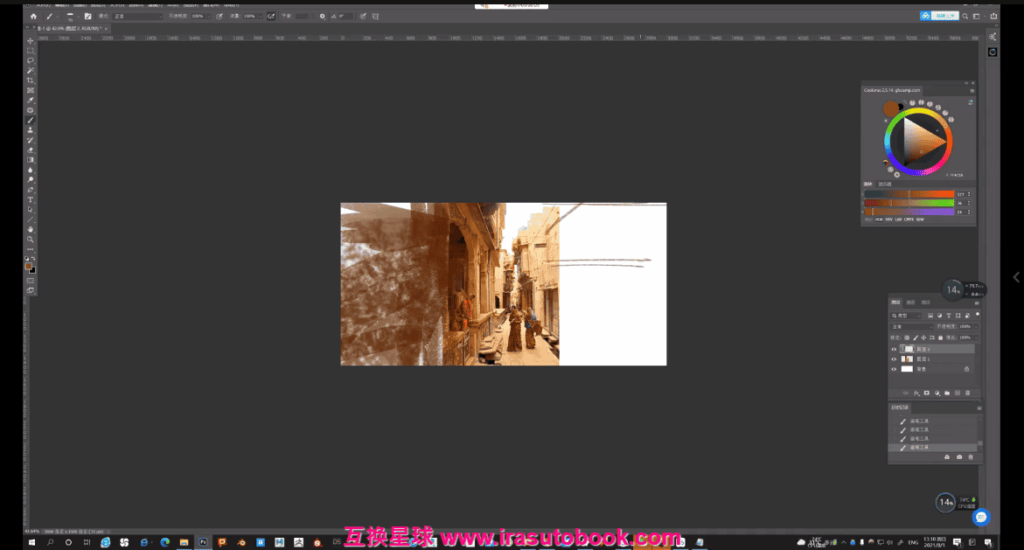Viewport: 1024px width, 550px height.
Task: Select the Lasso tool
Action: [31, 61]
